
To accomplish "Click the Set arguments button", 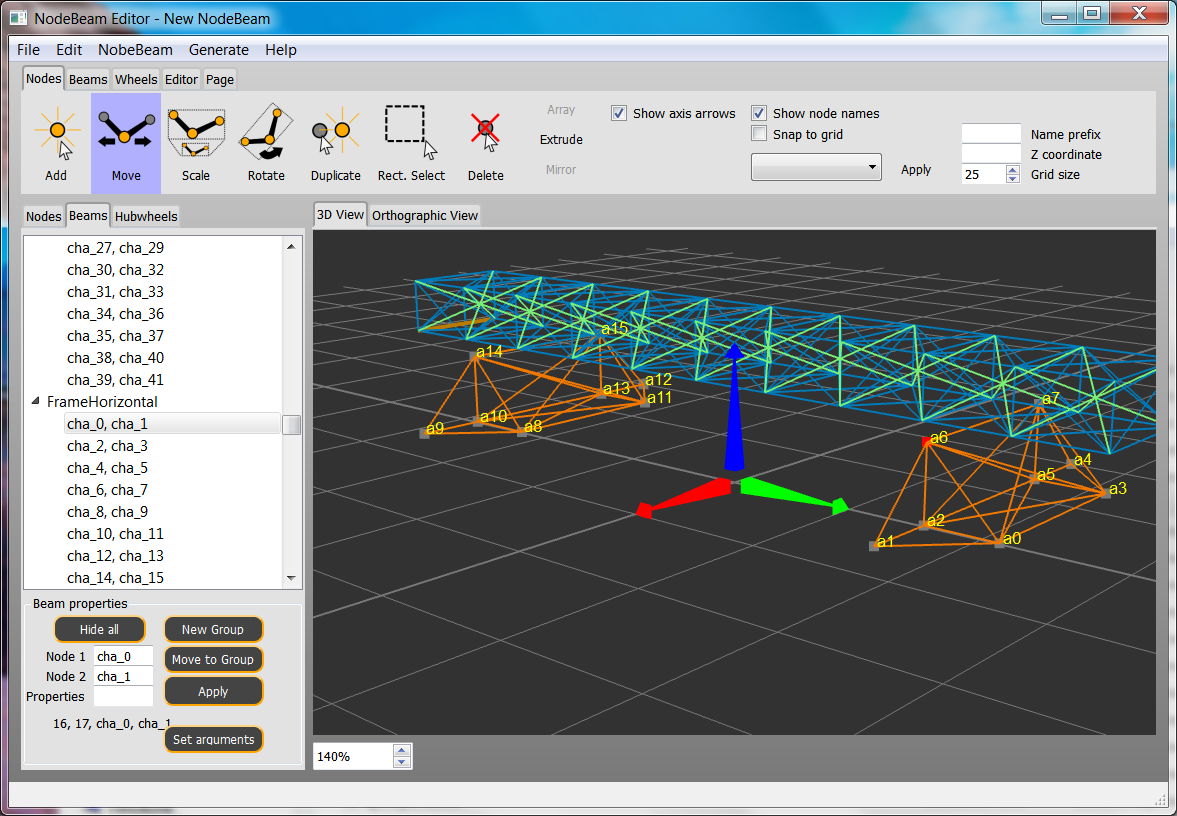I will [x=213, y=739].
